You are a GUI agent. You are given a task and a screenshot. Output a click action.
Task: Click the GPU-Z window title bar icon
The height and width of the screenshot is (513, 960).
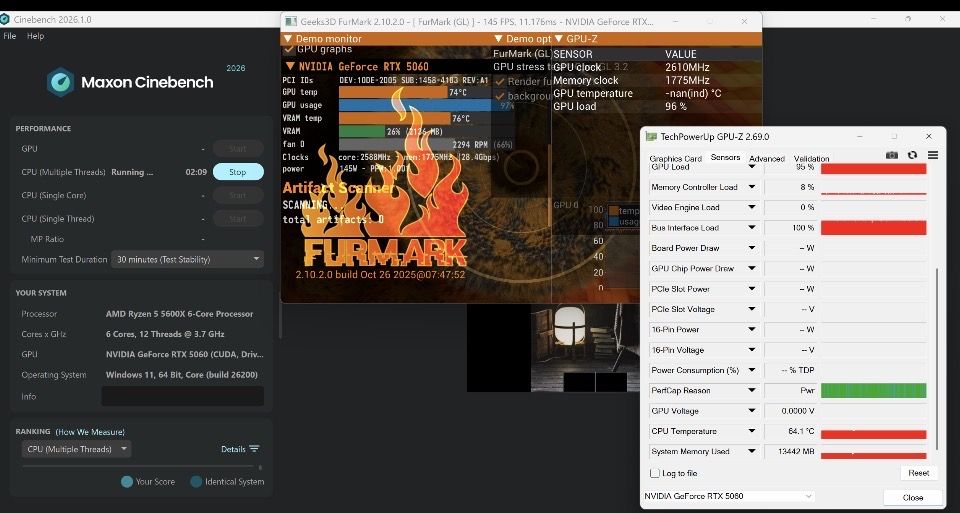(652, 136)
